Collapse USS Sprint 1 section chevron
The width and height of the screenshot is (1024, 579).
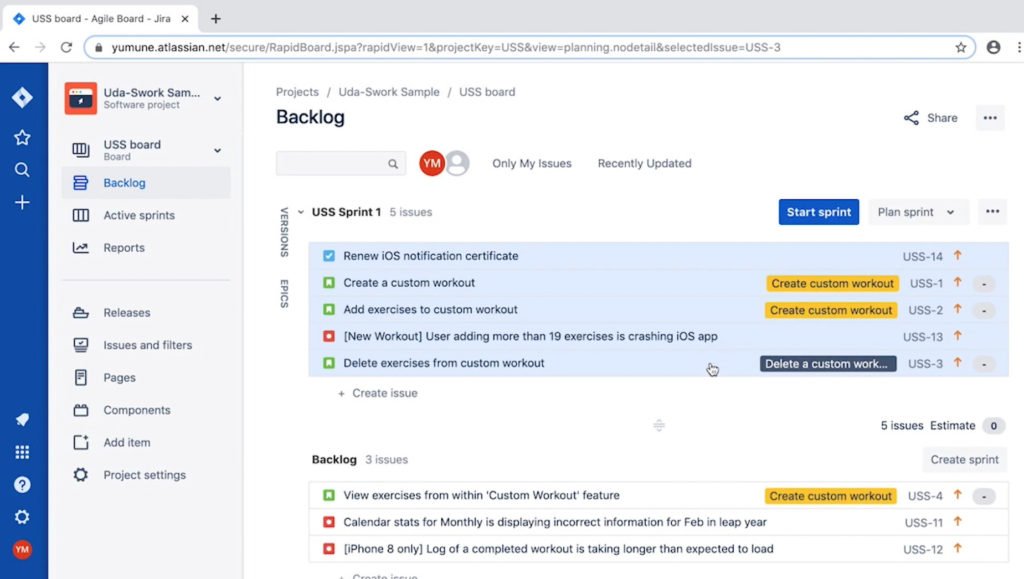[300, 212]
